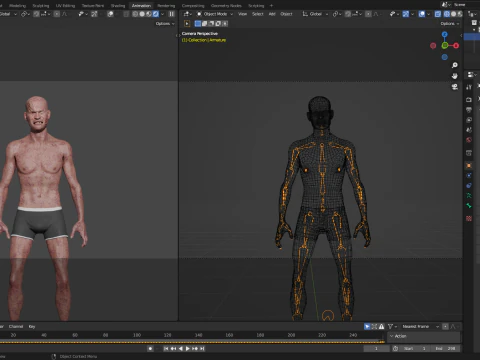Toggle auto keying record button
Screen dimensions: 480x360
pyautogui.click(x=150, y=349)
